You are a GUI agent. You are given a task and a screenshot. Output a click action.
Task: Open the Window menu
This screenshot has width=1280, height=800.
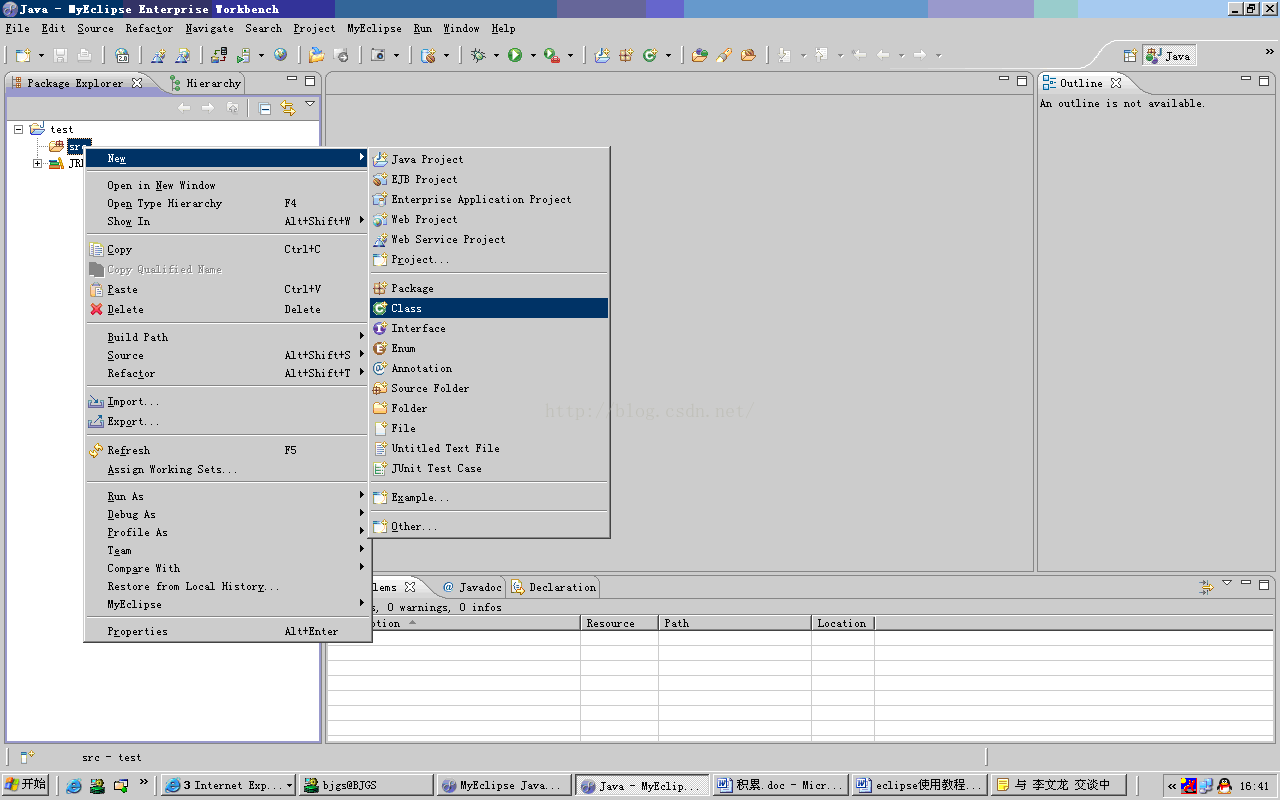point(461,29)
